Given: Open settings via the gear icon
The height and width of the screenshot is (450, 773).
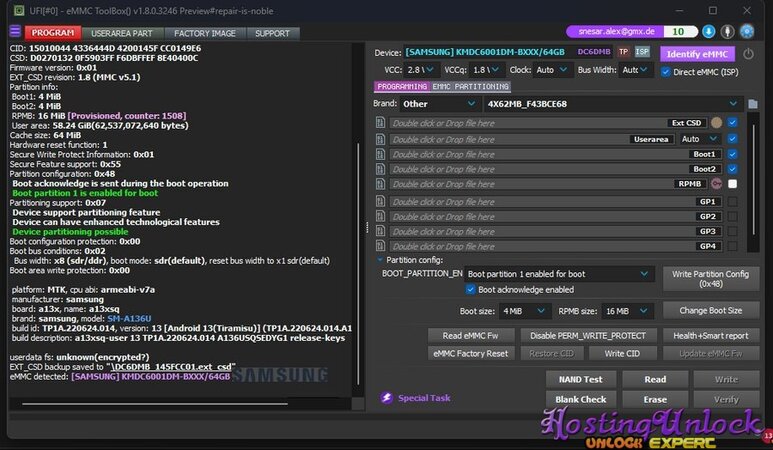Looking at the screenshot, I should coord(747,32).
